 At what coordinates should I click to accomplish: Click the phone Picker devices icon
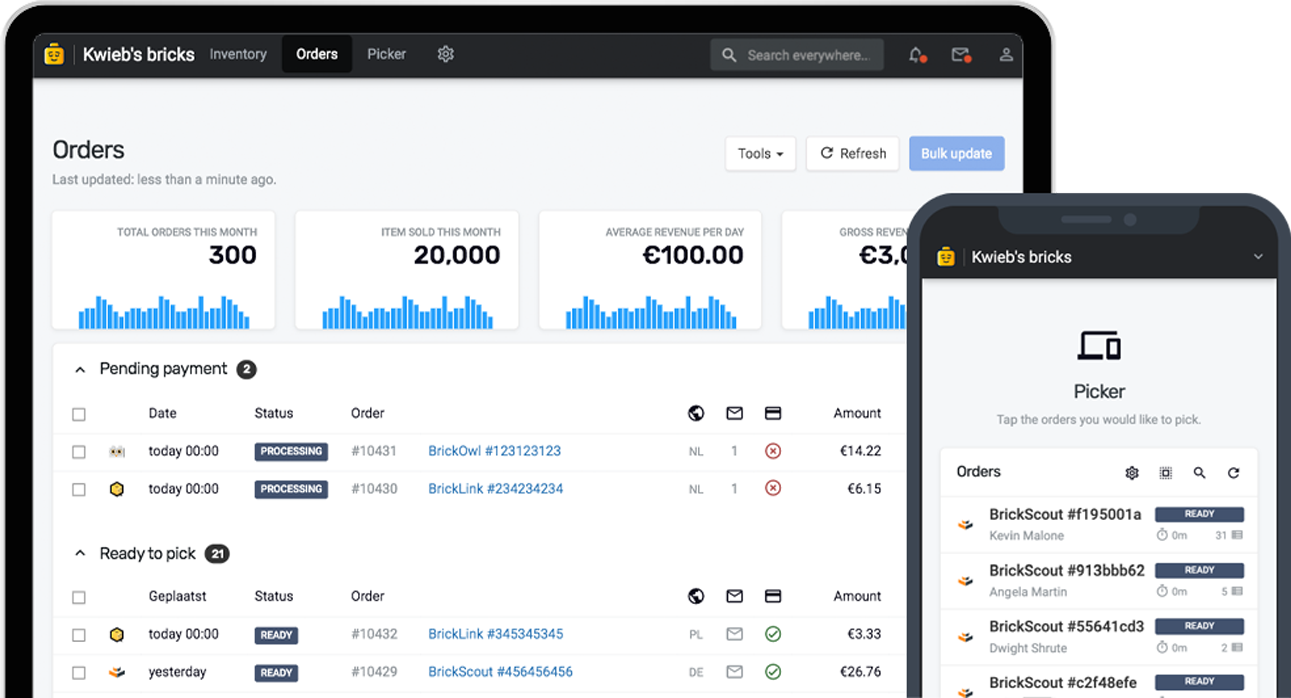[1099, 346]
